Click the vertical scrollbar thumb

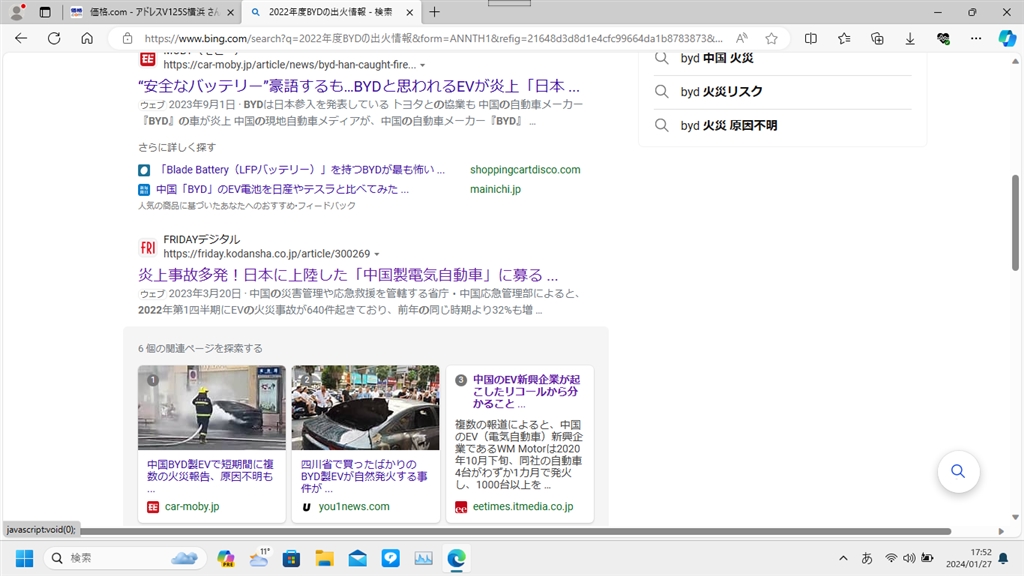(1015, 222)
